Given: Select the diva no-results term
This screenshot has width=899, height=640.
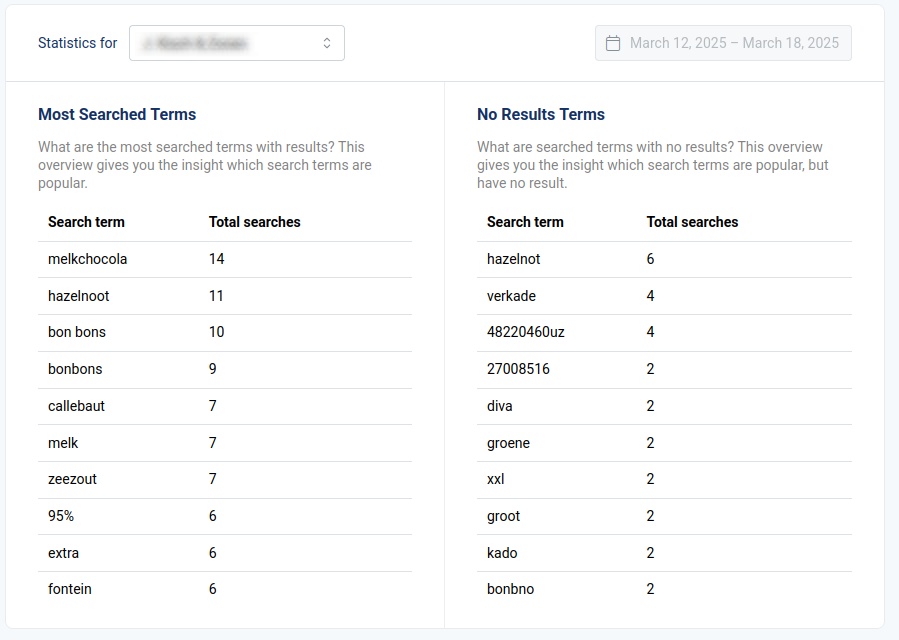Looking at the screenshot, I should tap(500, 406).
